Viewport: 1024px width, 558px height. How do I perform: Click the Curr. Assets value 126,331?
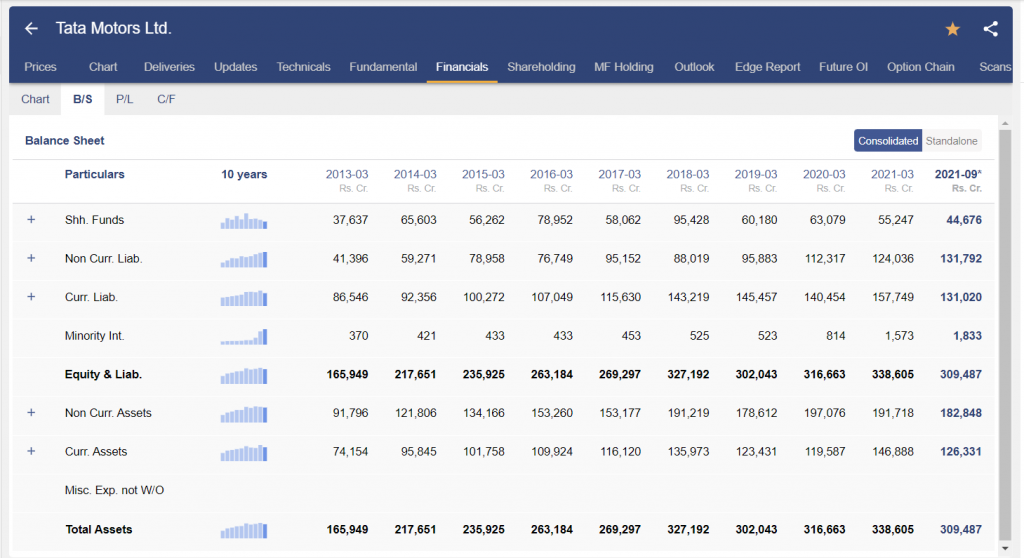961,451
